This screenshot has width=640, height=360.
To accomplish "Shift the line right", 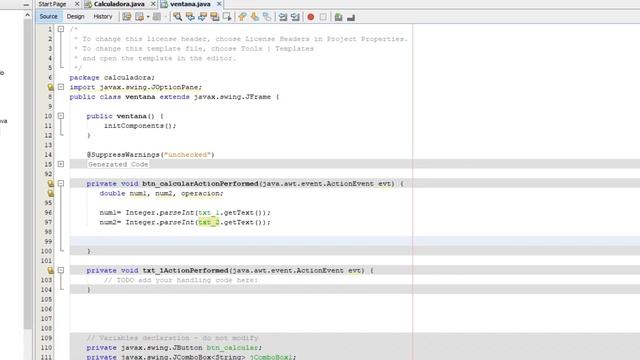I will click(295, 17).
